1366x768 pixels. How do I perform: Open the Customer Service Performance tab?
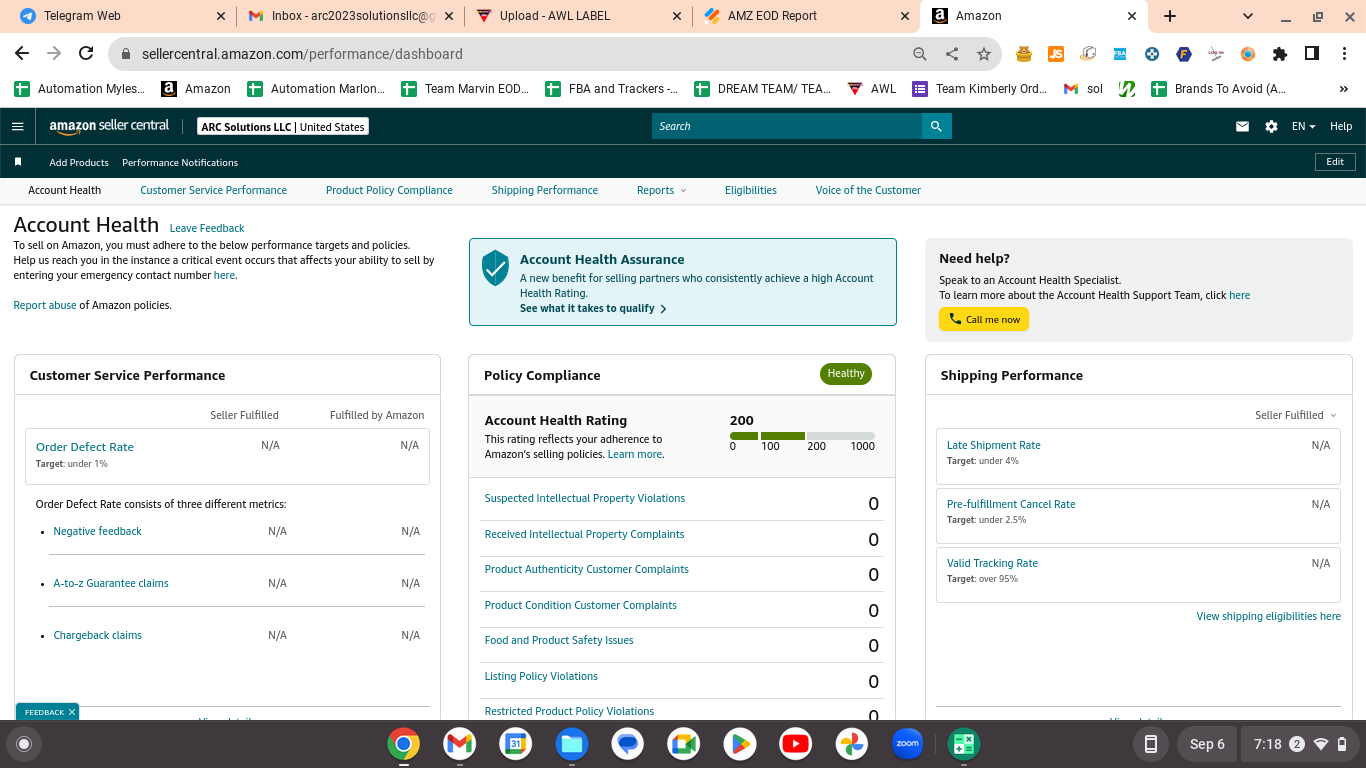point(213,190)
